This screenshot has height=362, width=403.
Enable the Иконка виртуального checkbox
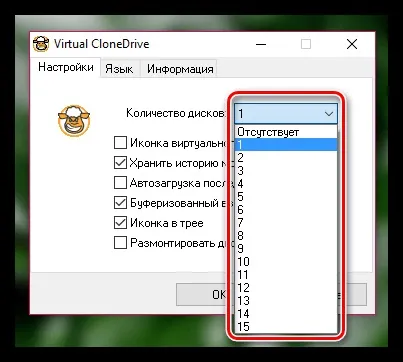pos(120,143)
